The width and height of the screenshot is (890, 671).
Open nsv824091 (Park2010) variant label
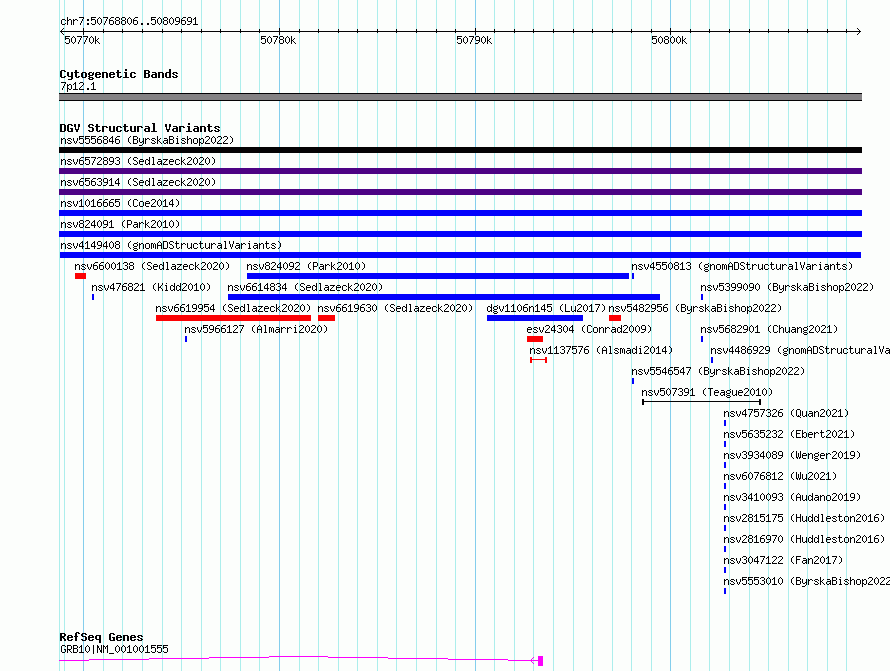[x=120, y=224]
